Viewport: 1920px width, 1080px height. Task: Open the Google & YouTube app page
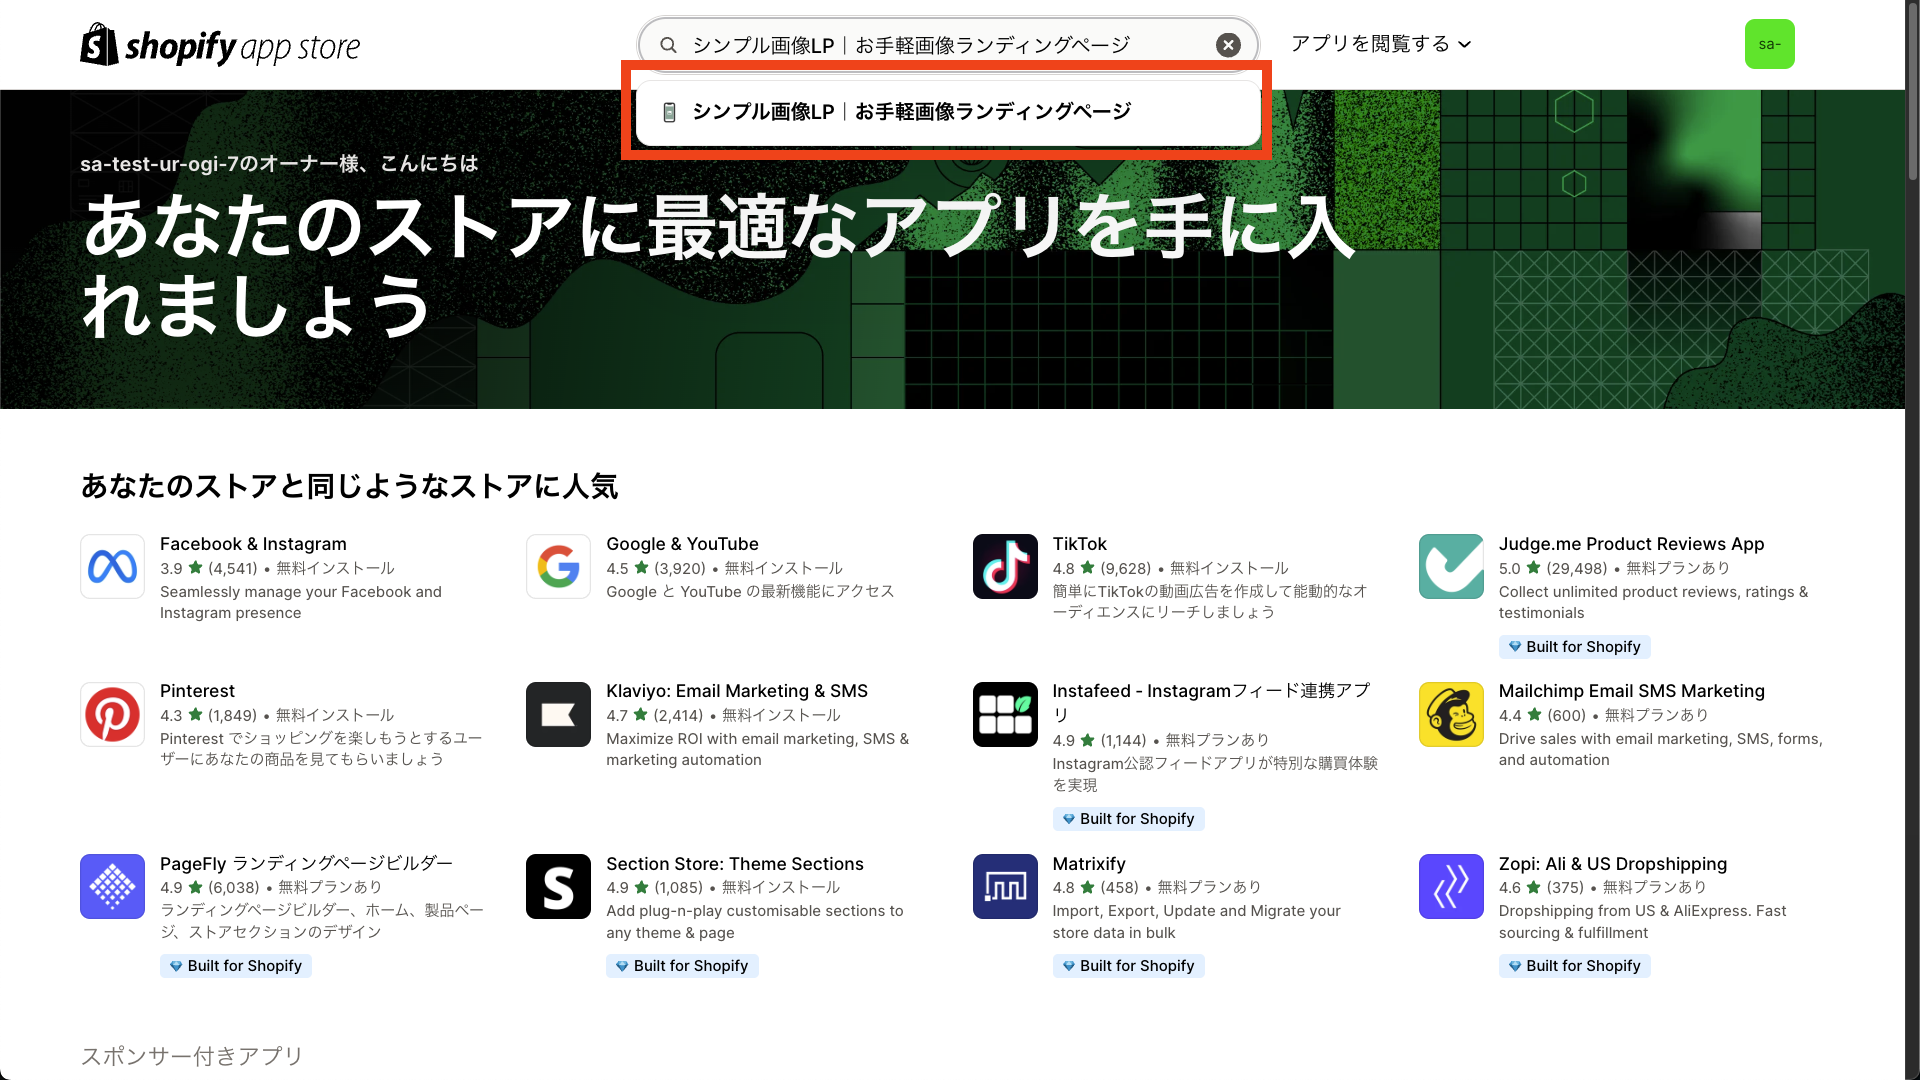click(x=681, y=543)
